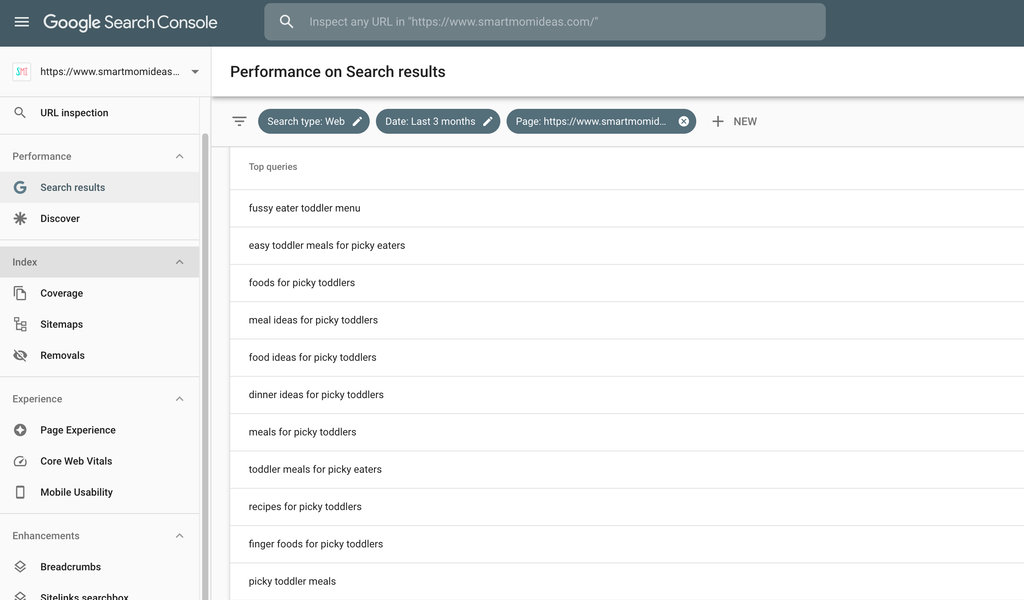Collapse the Performance section
Viewport: 1024px width, 600px height.
[179, 156]
